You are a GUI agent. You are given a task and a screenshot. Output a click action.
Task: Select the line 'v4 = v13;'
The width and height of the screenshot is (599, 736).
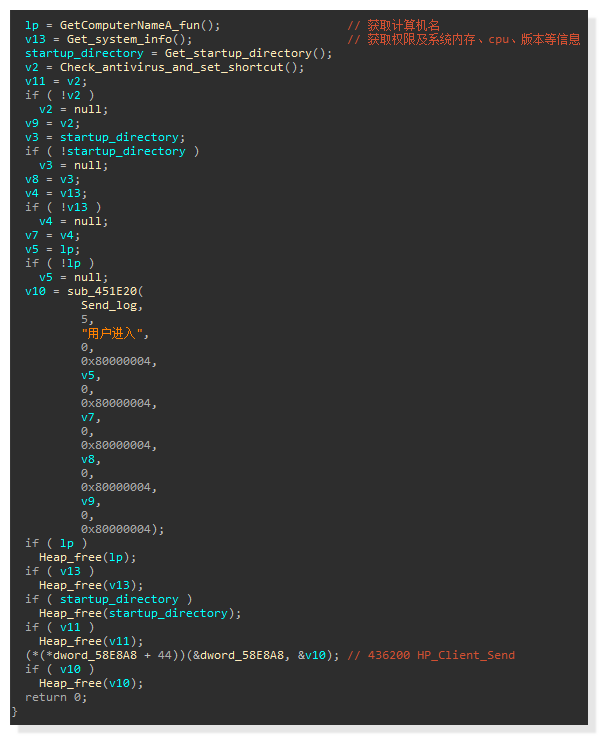coord(56,193)
